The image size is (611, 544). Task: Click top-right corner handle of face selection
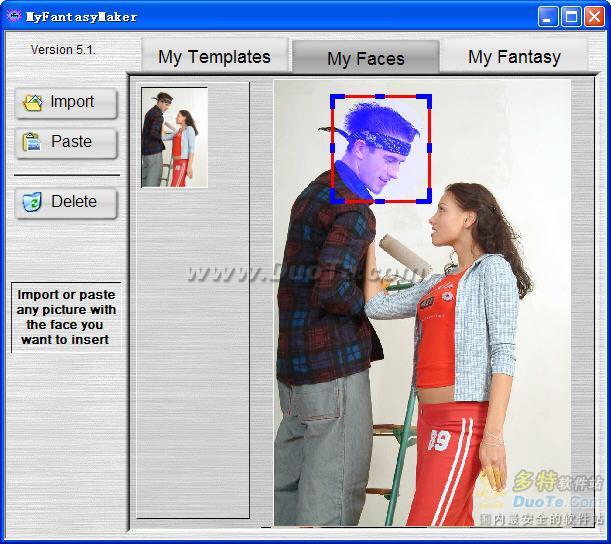pos(427,100)
